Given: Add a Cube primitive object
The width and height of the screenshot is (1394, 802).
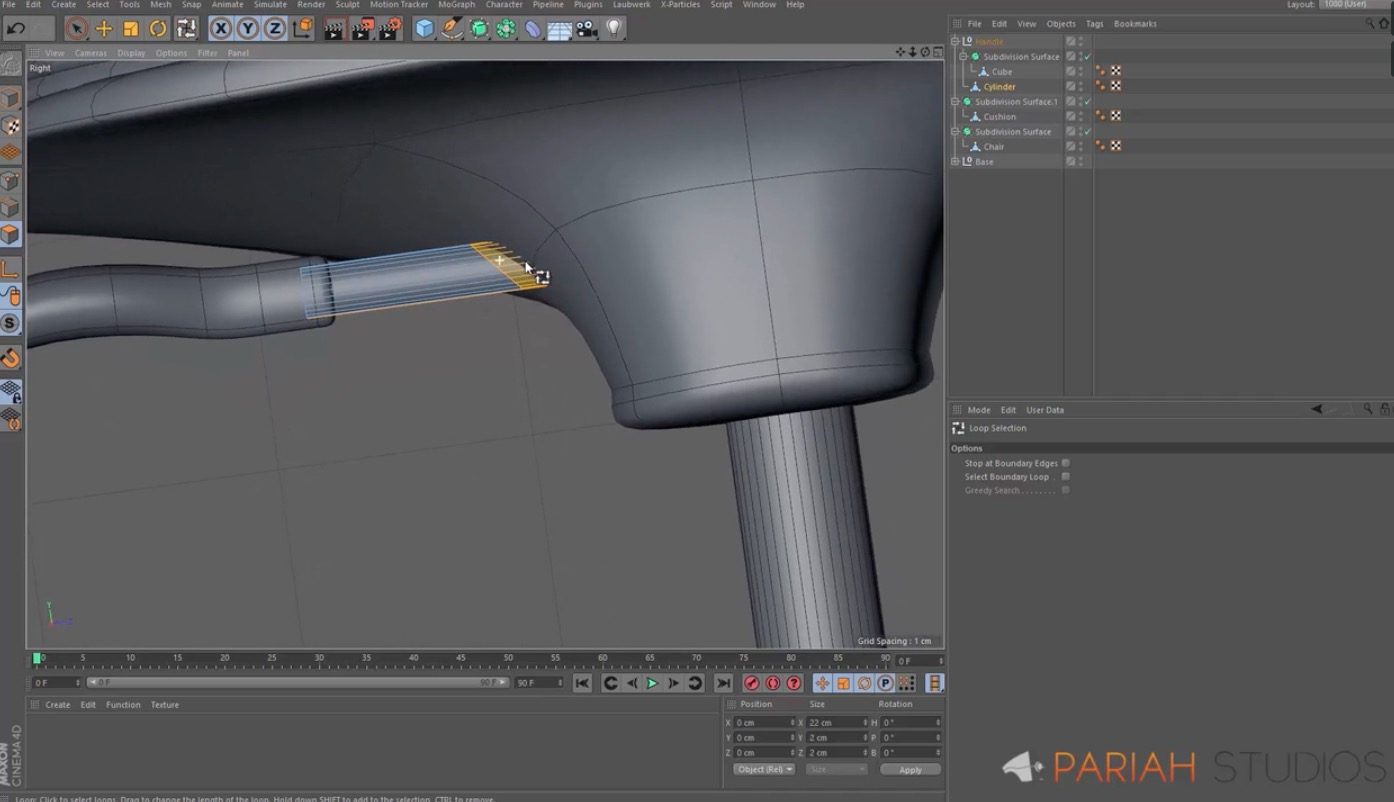Looking at the screenshot, I should (425, 28).
